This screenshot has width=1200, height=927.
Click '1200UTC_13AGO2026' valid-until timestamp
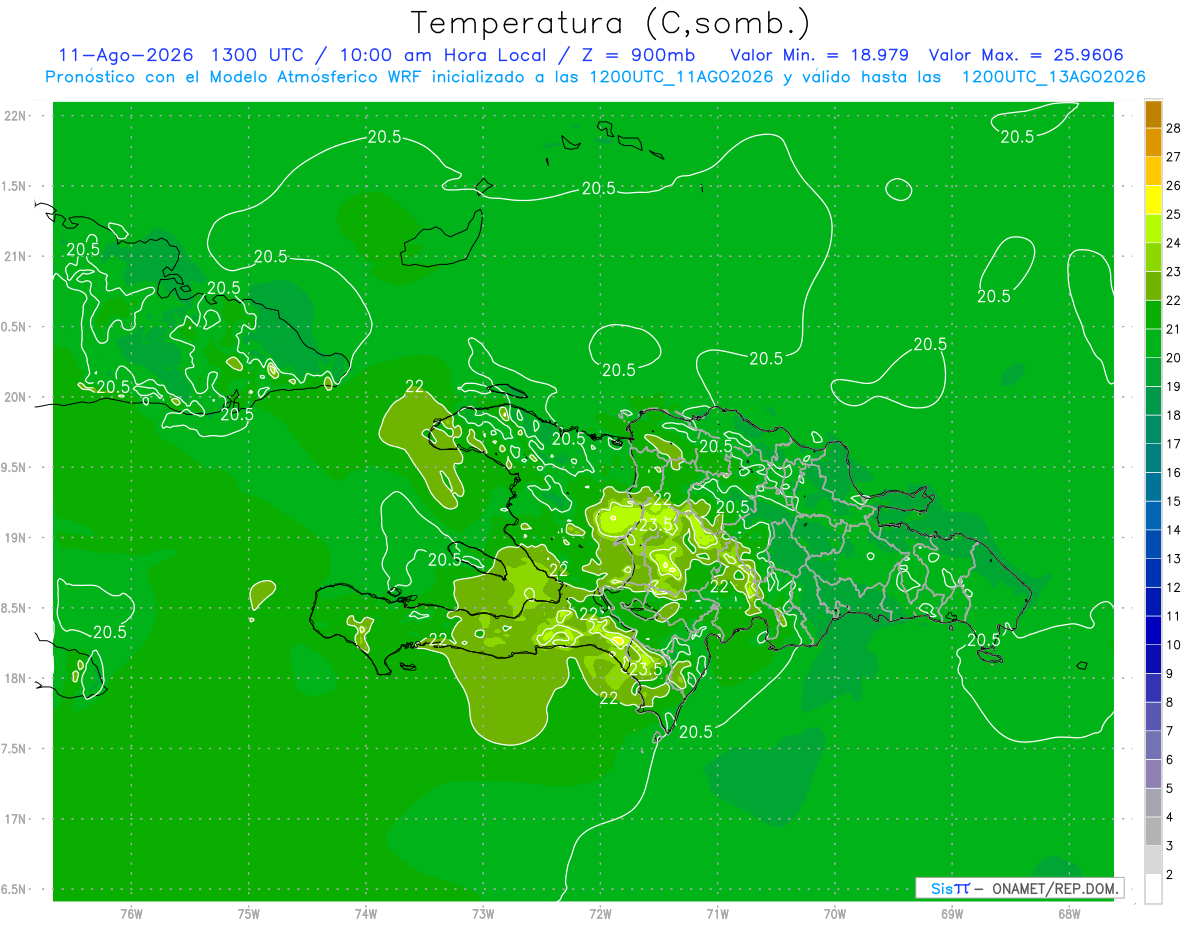1053,77
